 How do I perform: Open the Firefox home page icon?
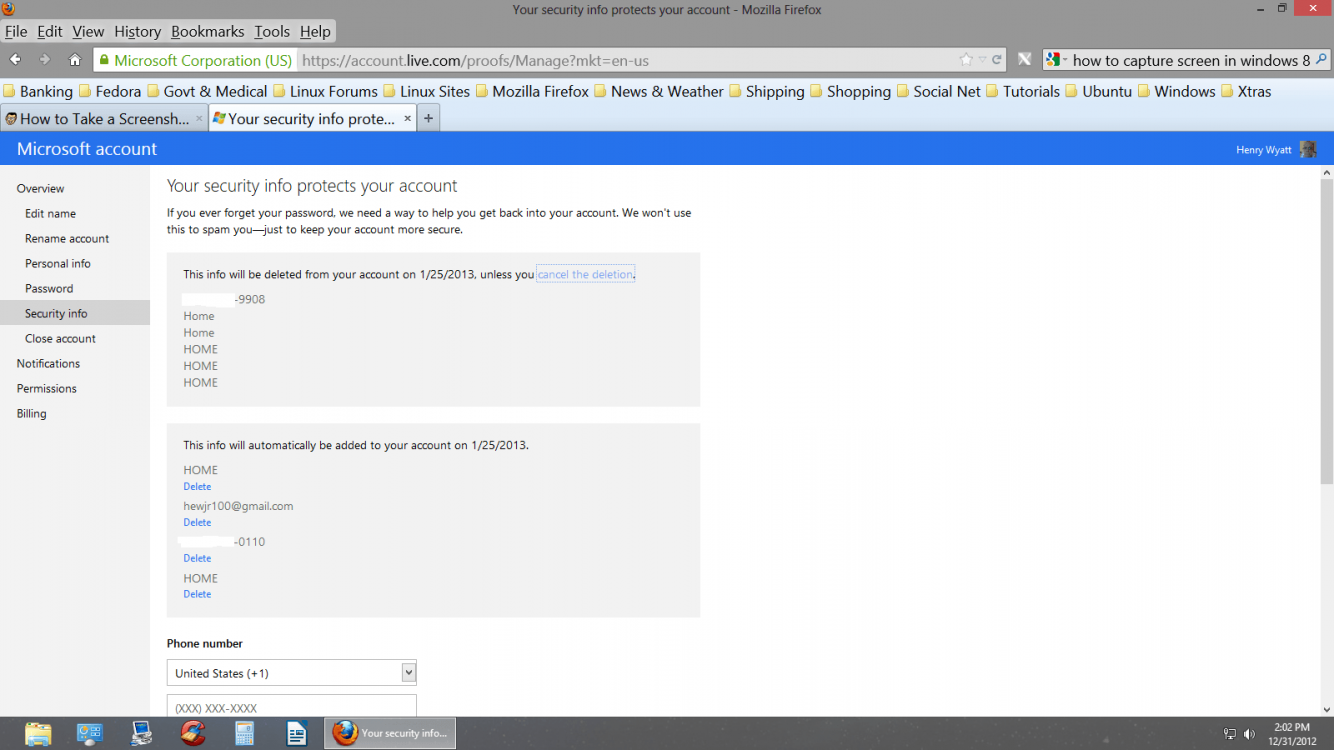75,60
